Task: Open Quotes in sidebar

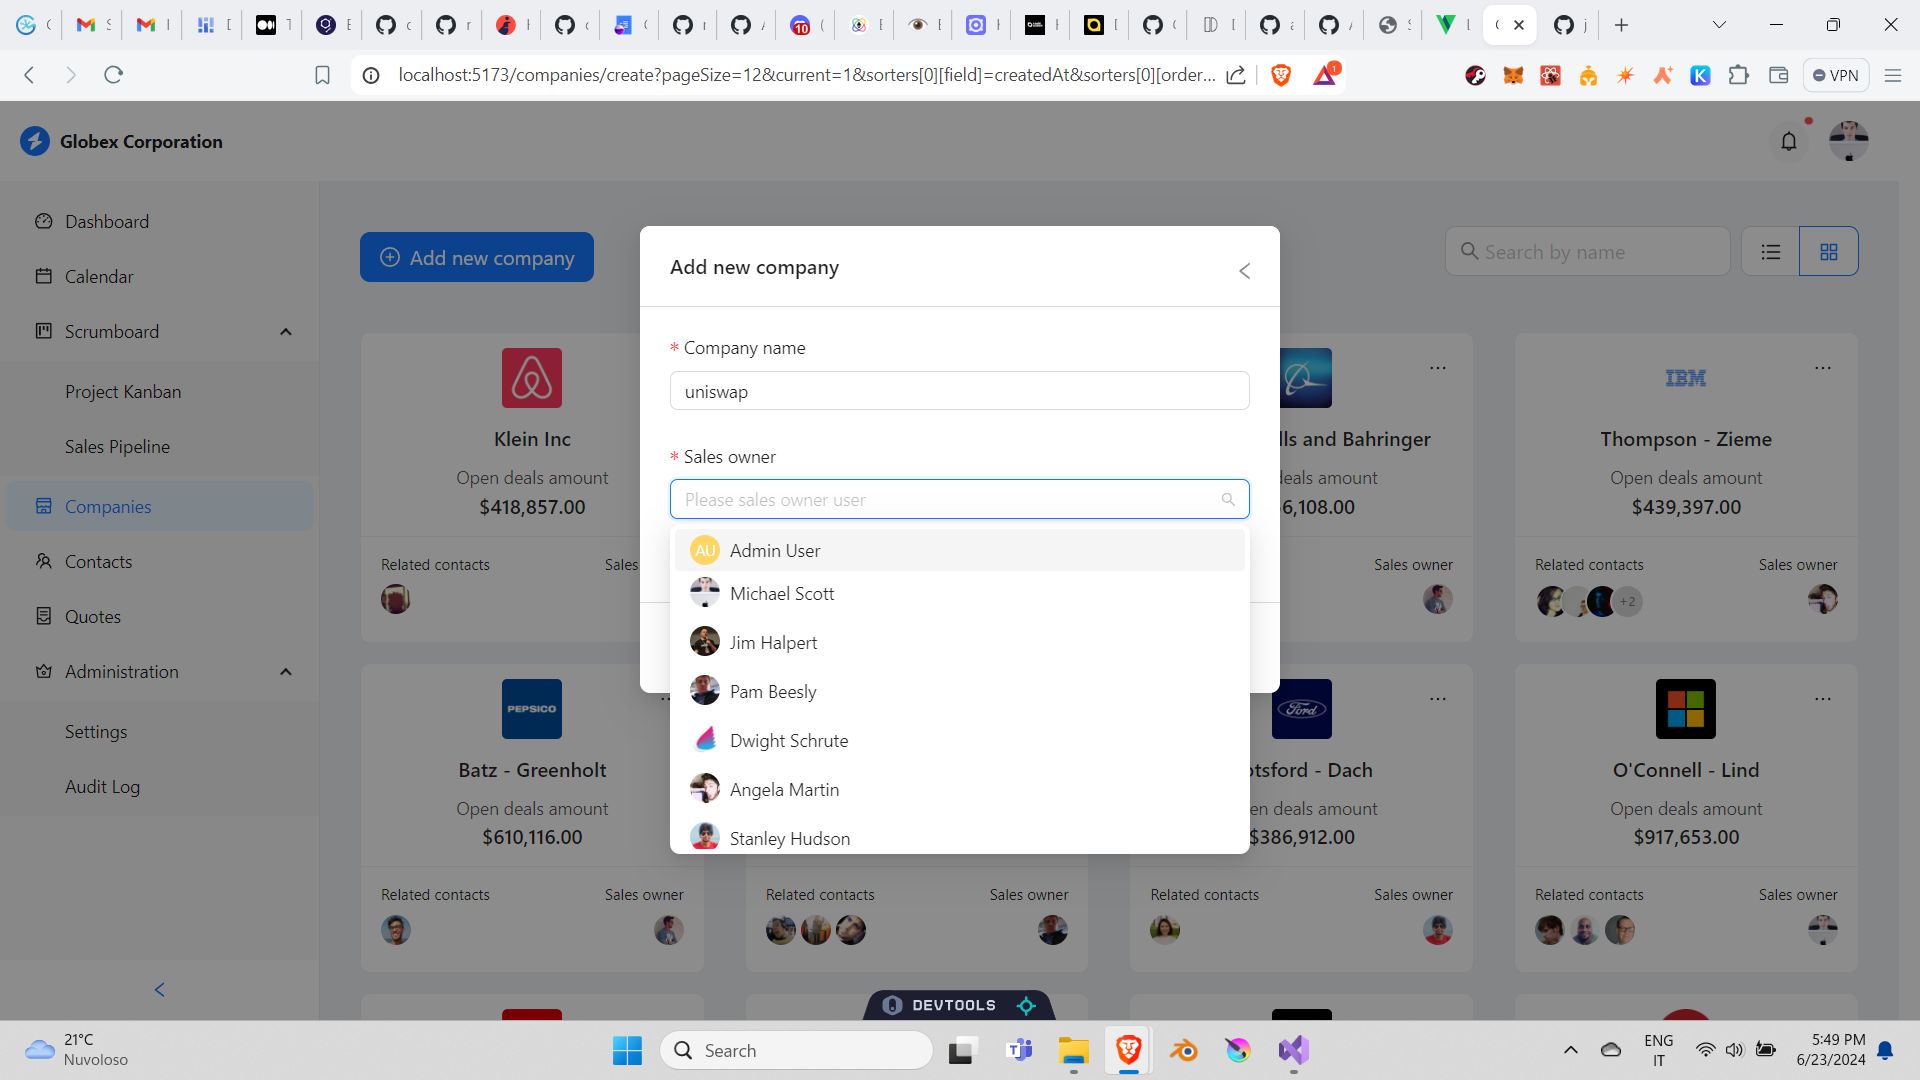Action: 92,615
